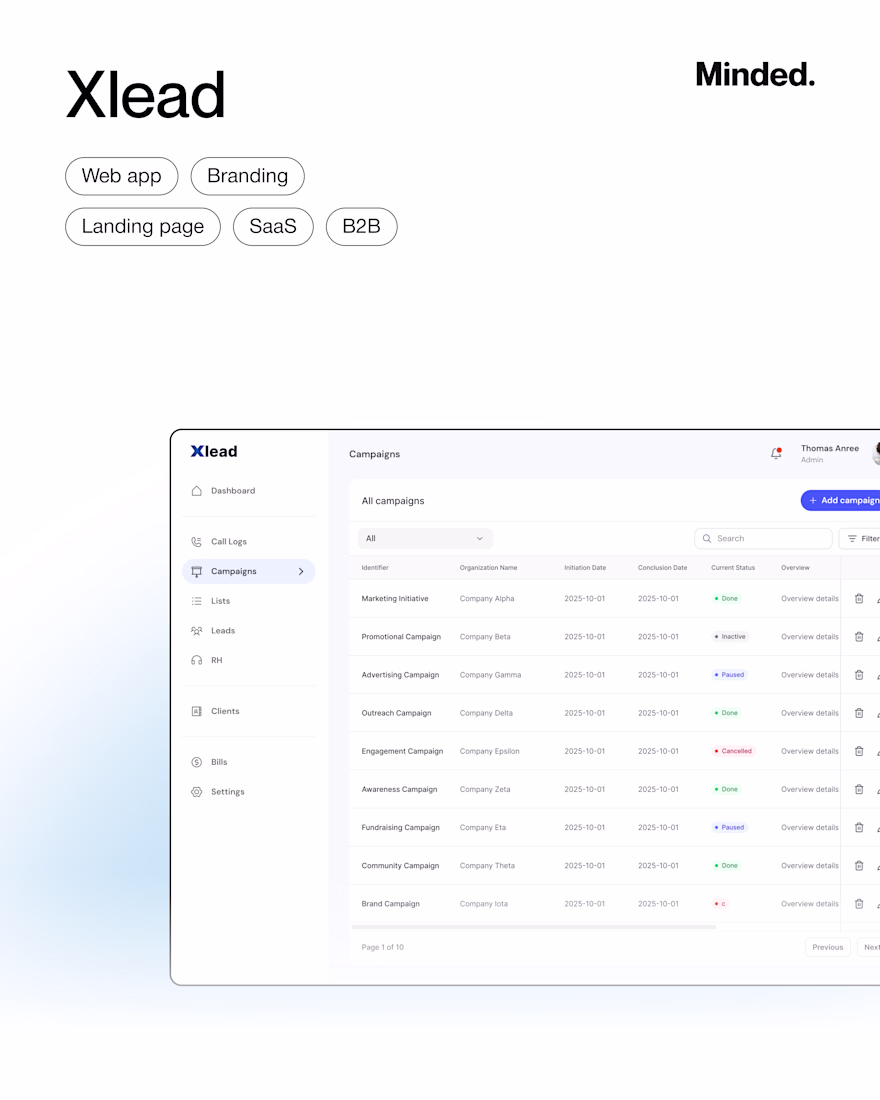
Task: Select the Company Gamma cell
Action: click(x=491, y=675)
